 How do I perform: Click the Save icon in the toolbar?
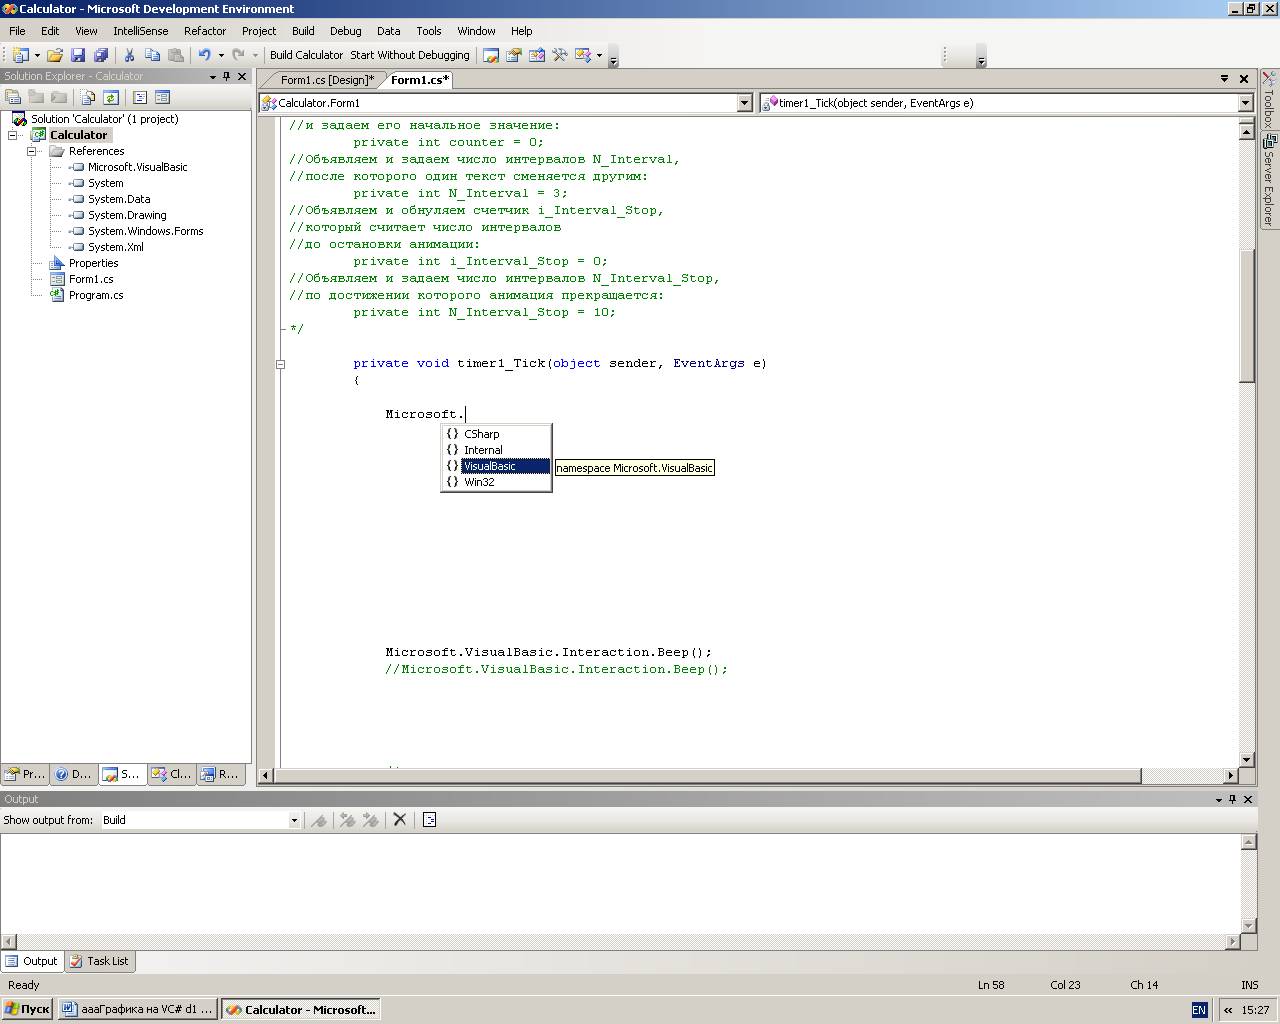pyautogui.click(x=78, y=55)
